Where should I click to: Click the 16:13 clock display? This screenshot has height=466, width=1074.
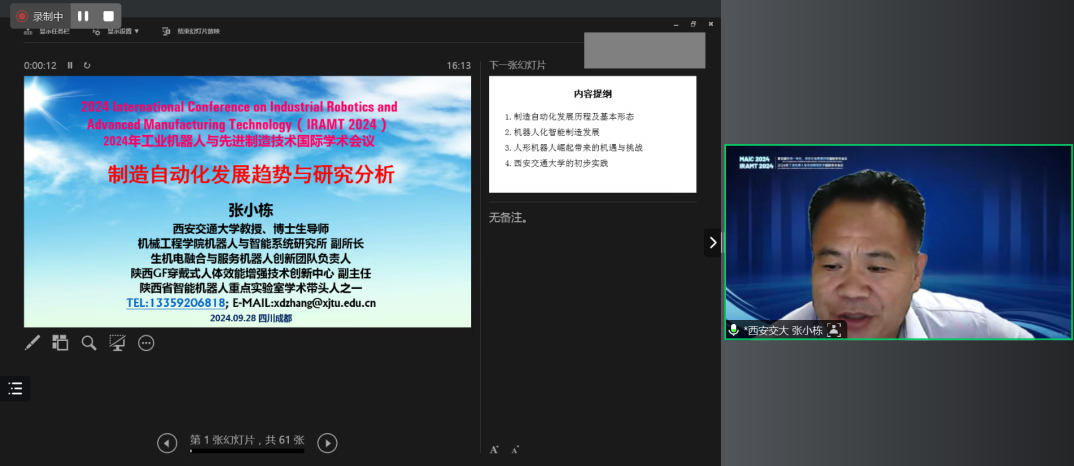[459, 66]
